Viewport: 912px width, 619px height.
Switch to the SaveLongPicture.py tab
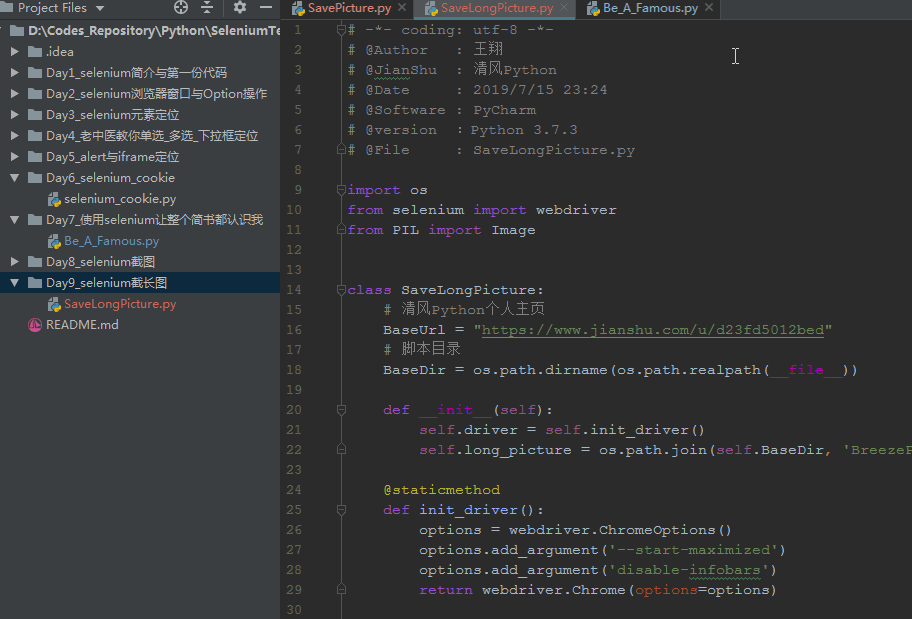point(497,8)
